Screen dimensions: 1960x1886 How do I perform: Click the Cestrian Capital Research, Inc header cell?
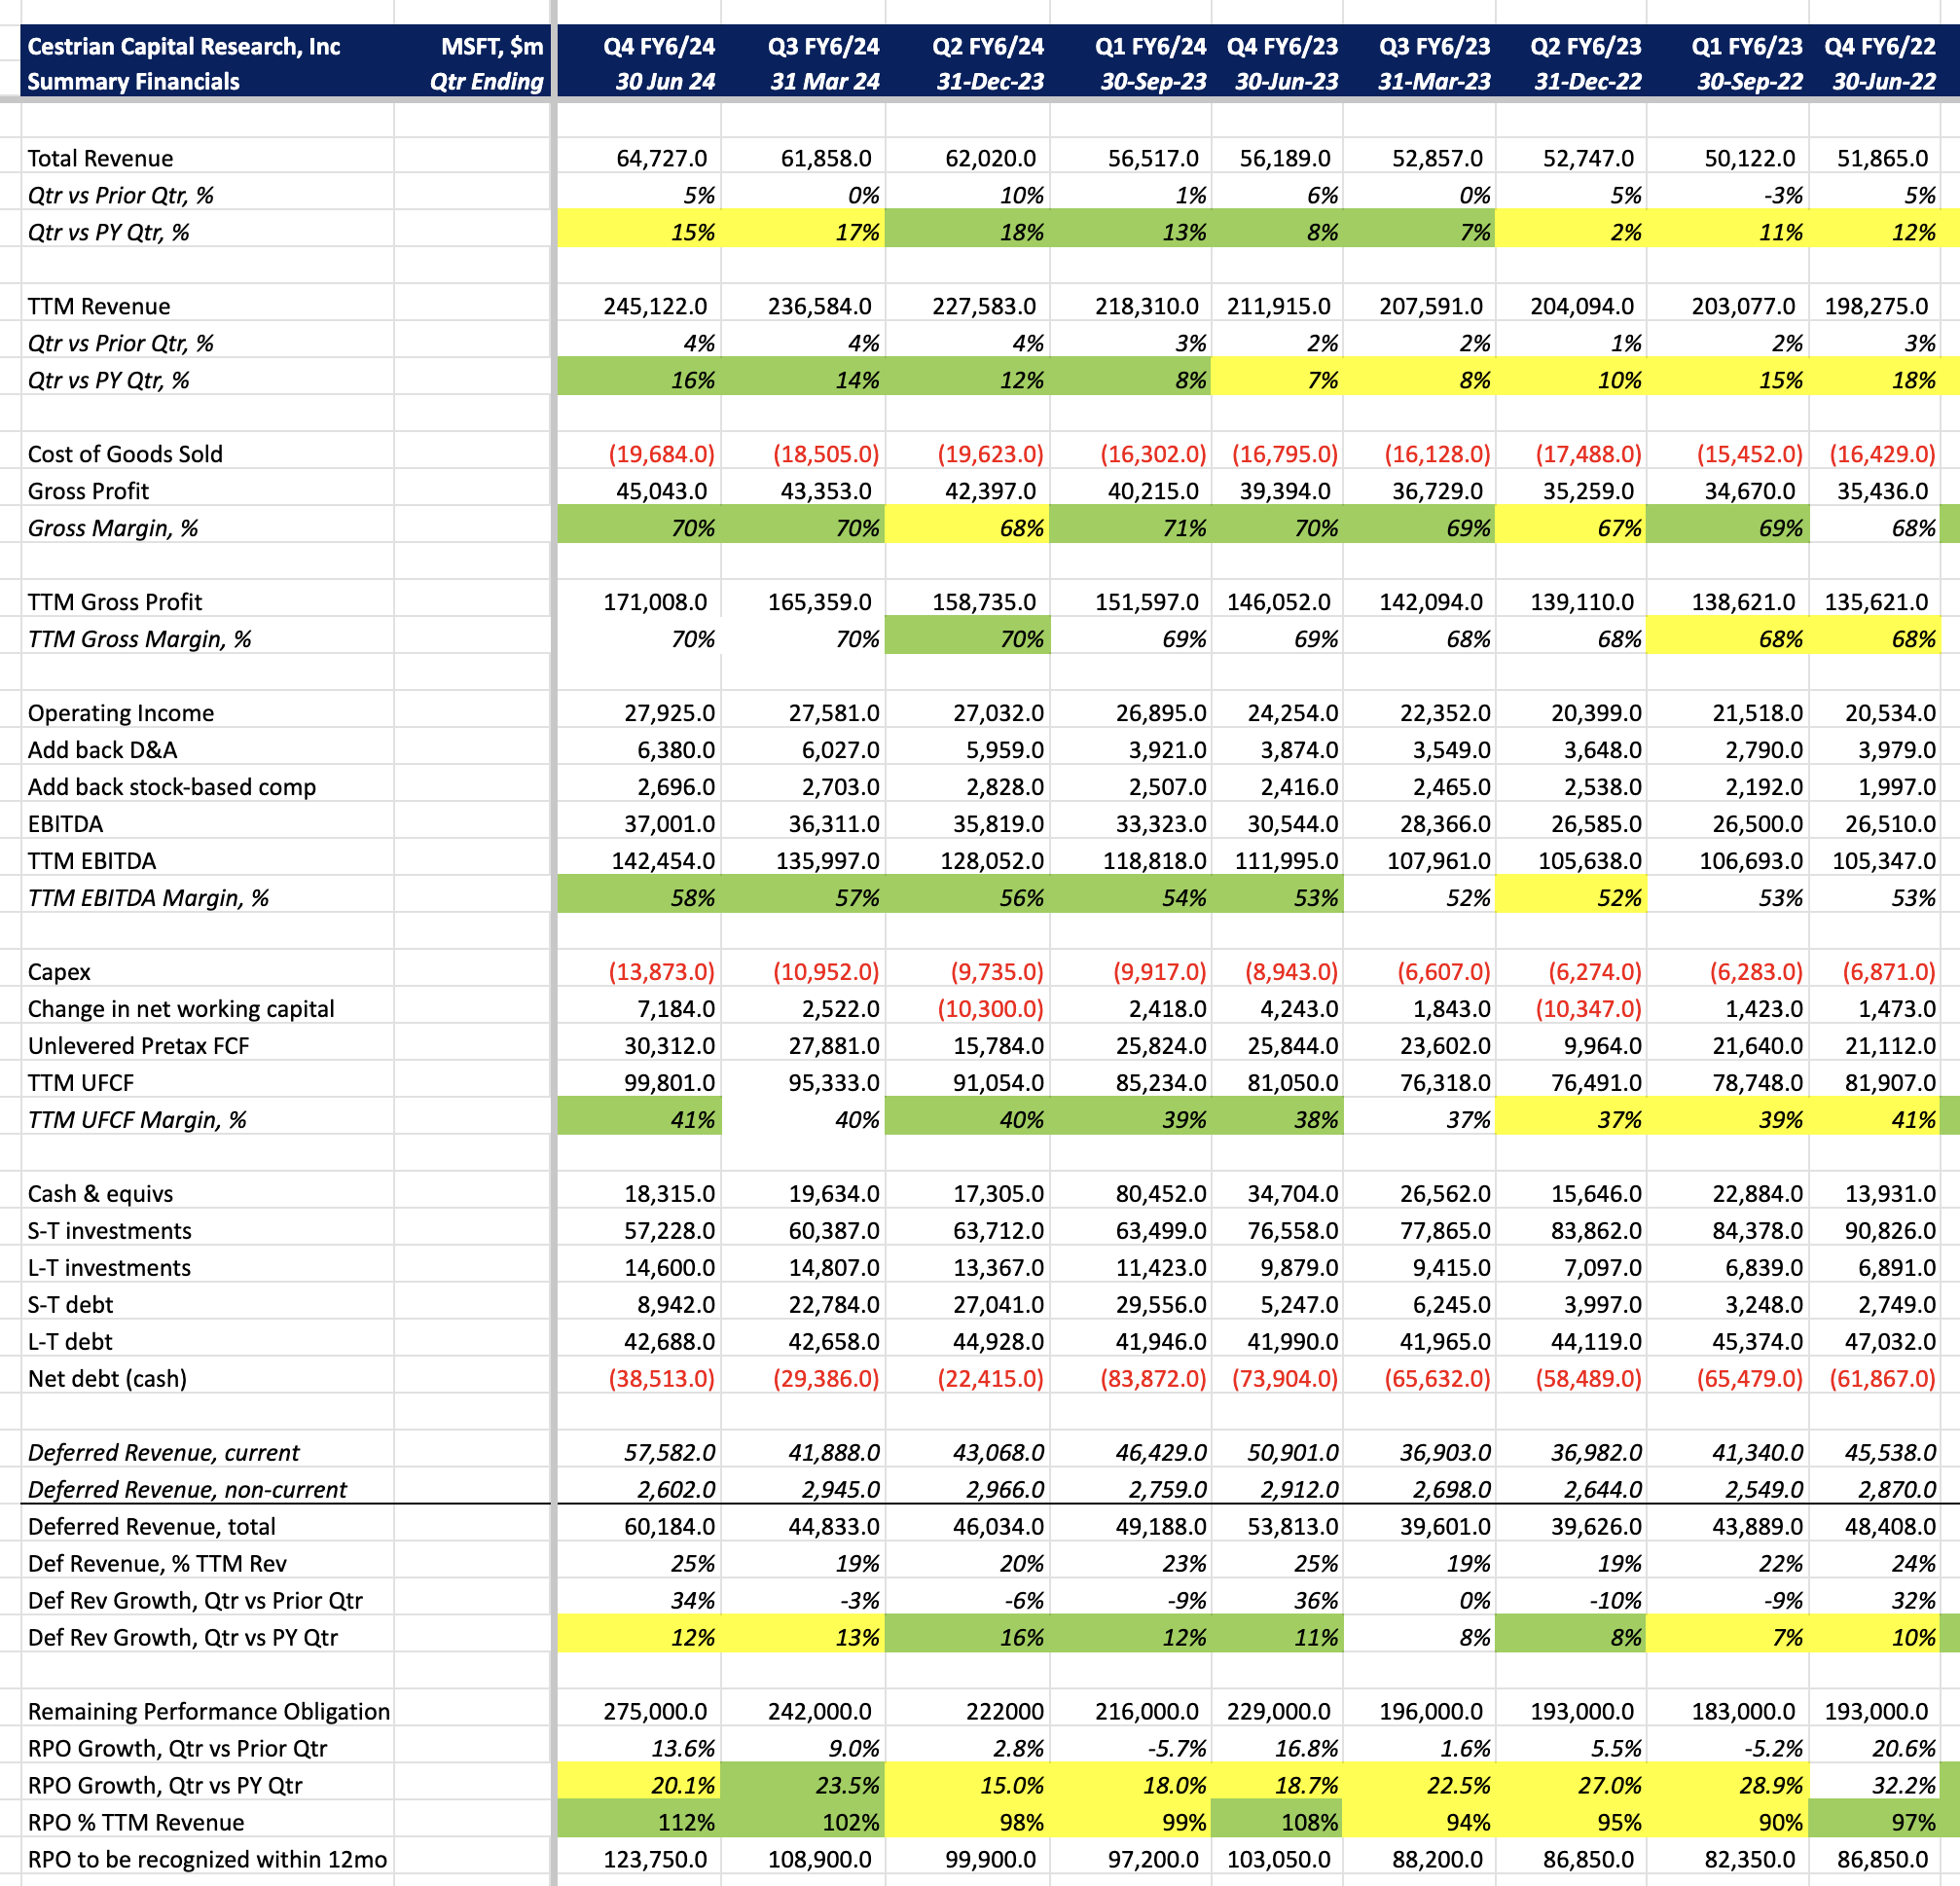pos(184,47)
